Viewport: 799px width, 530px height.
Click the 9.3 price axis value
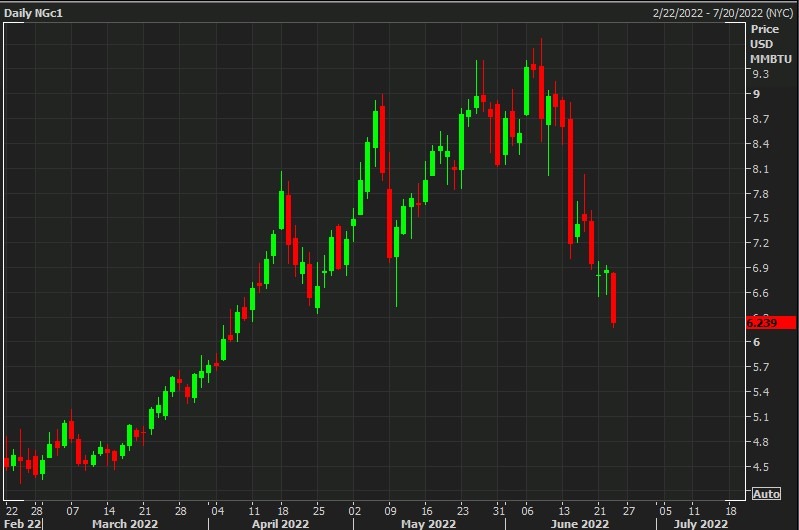(760, 74)
